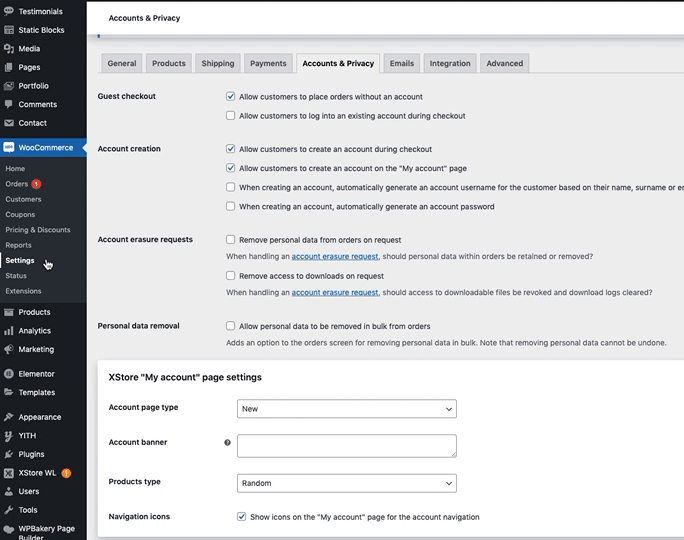This screenshot has width=684, height=540.
Task: Click the Comments bubble icon
Action: pyautogui.click(x=9, y=104)
